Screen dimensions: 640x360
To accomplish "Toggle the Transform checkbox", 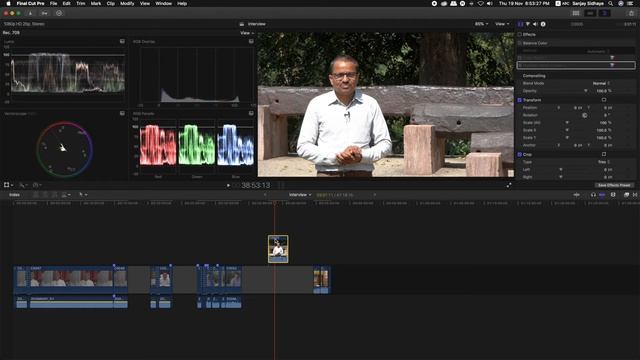I will [520, 100].
